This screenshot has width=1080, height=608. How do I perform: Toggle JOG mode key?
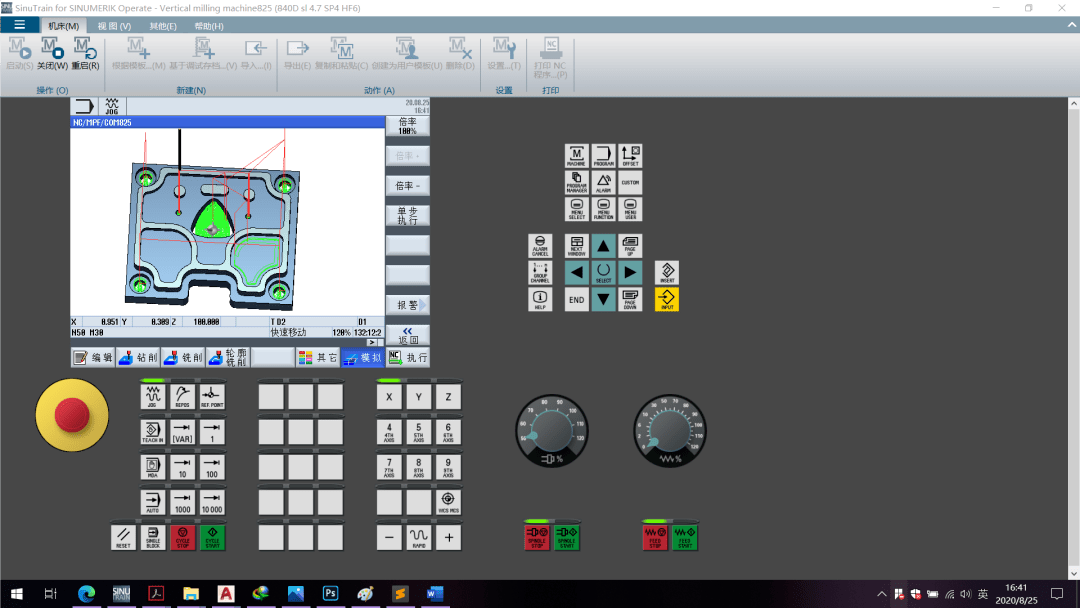[153, 397]
